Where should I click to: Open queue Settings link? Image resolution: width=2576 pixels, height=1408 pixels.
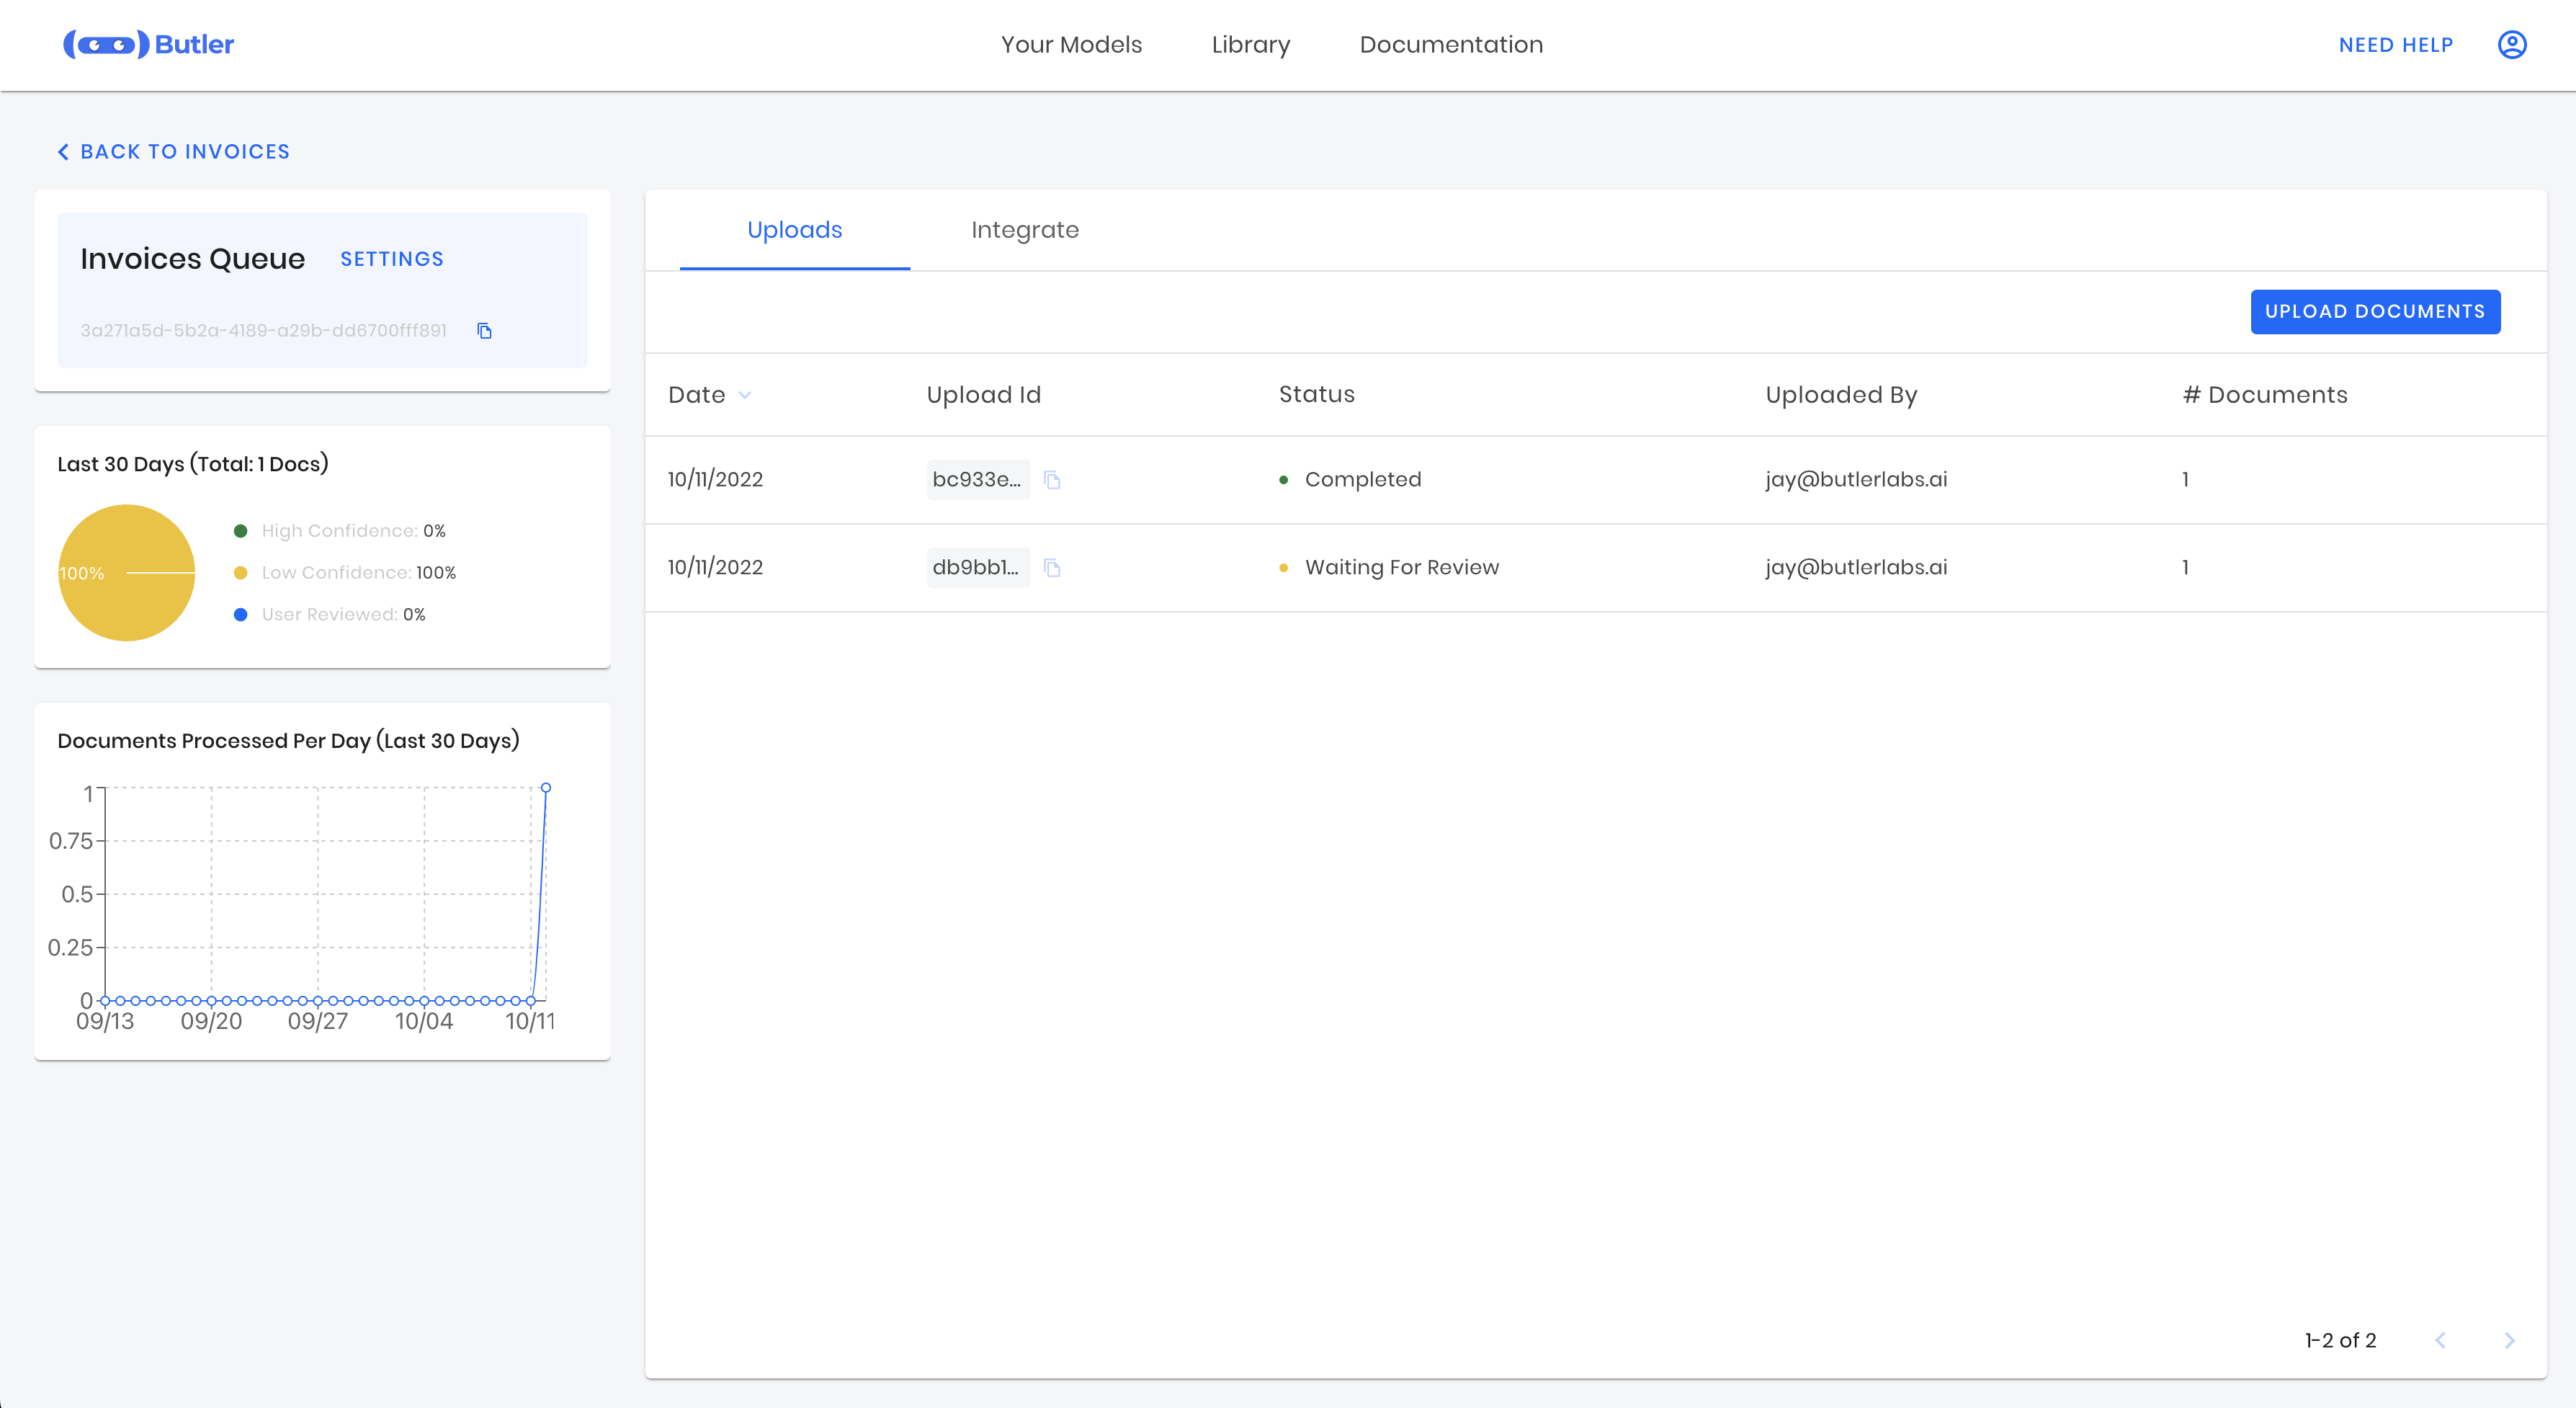pos(391,259)
